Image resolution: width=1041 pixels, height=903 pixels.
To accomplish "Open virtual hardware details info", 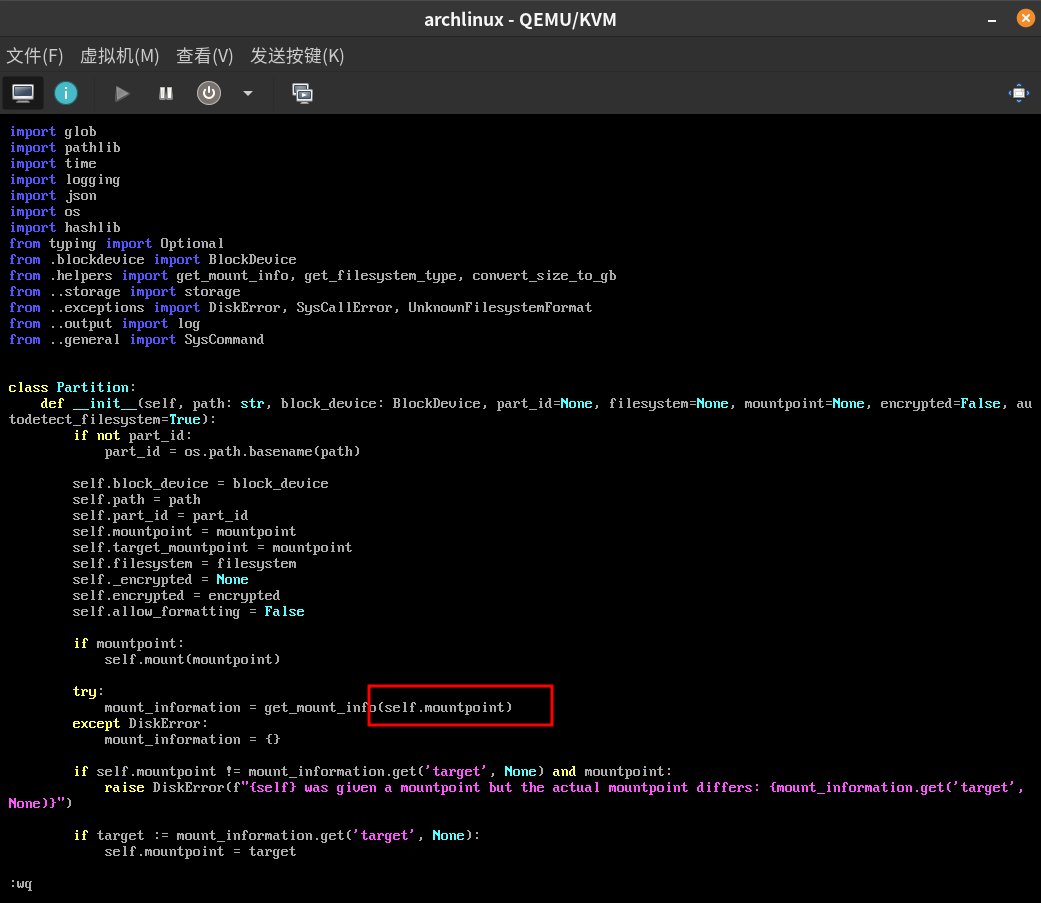I will pyautogui.click(x=66, y=93).
